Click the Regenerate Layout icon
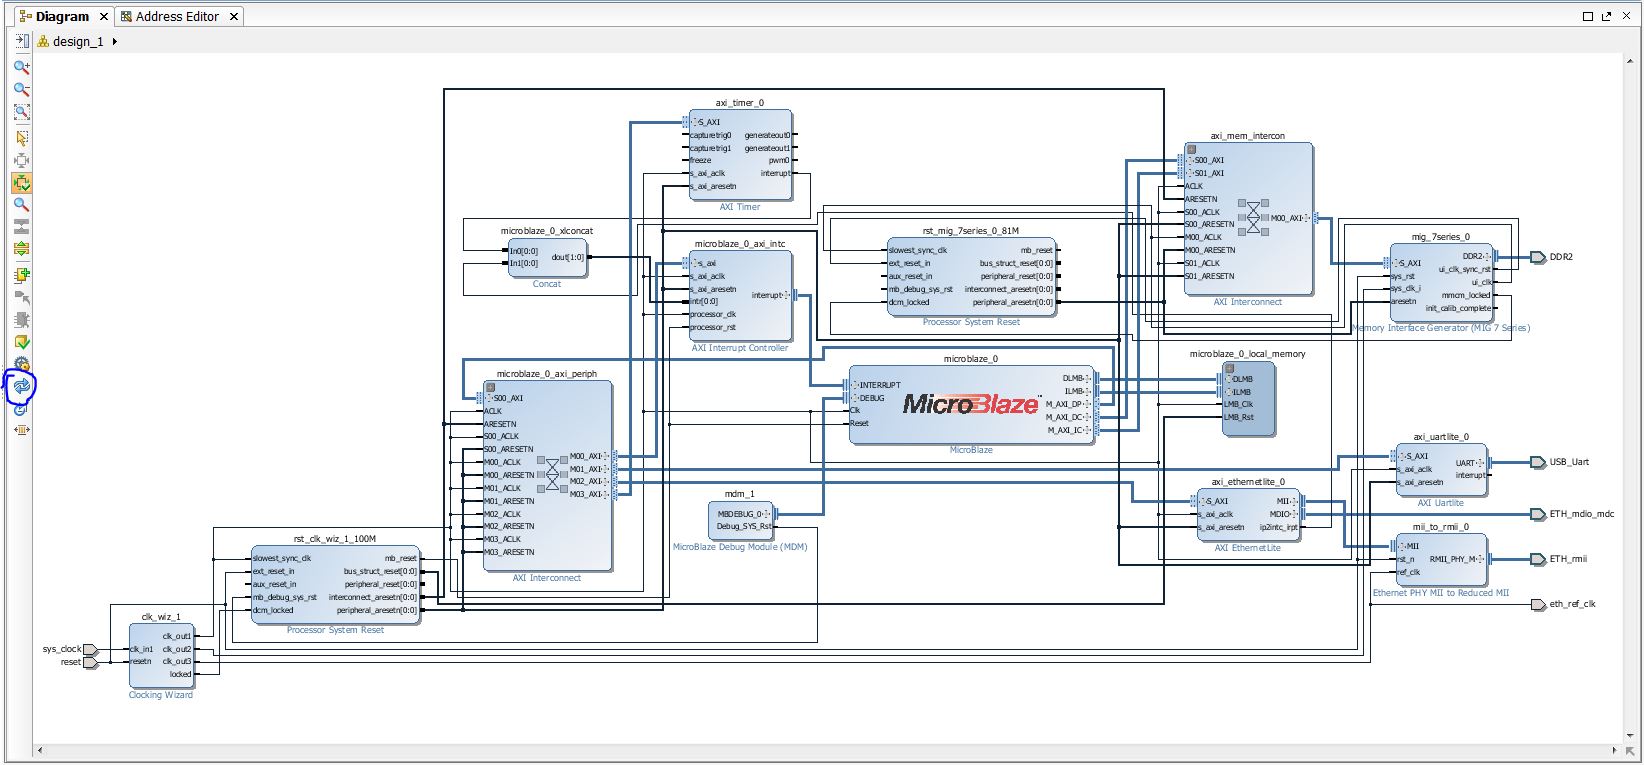This screenshot has height=765, width=1644. (21, 386)
